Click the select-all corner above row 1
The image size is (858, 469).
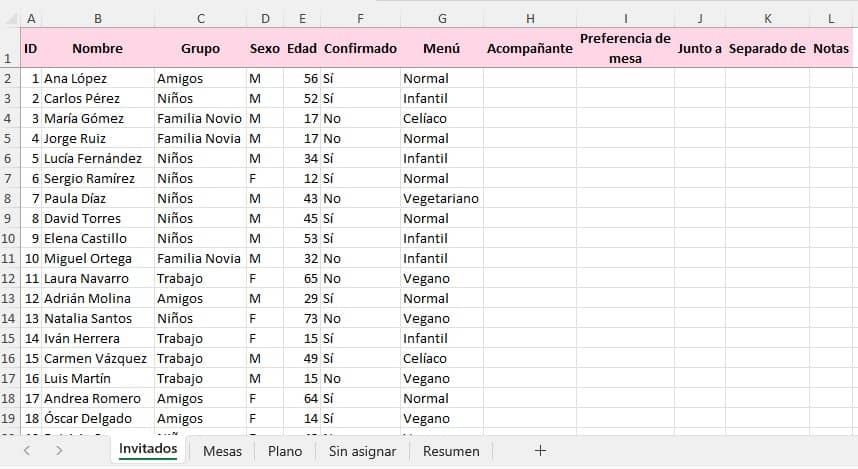[10, 18]
